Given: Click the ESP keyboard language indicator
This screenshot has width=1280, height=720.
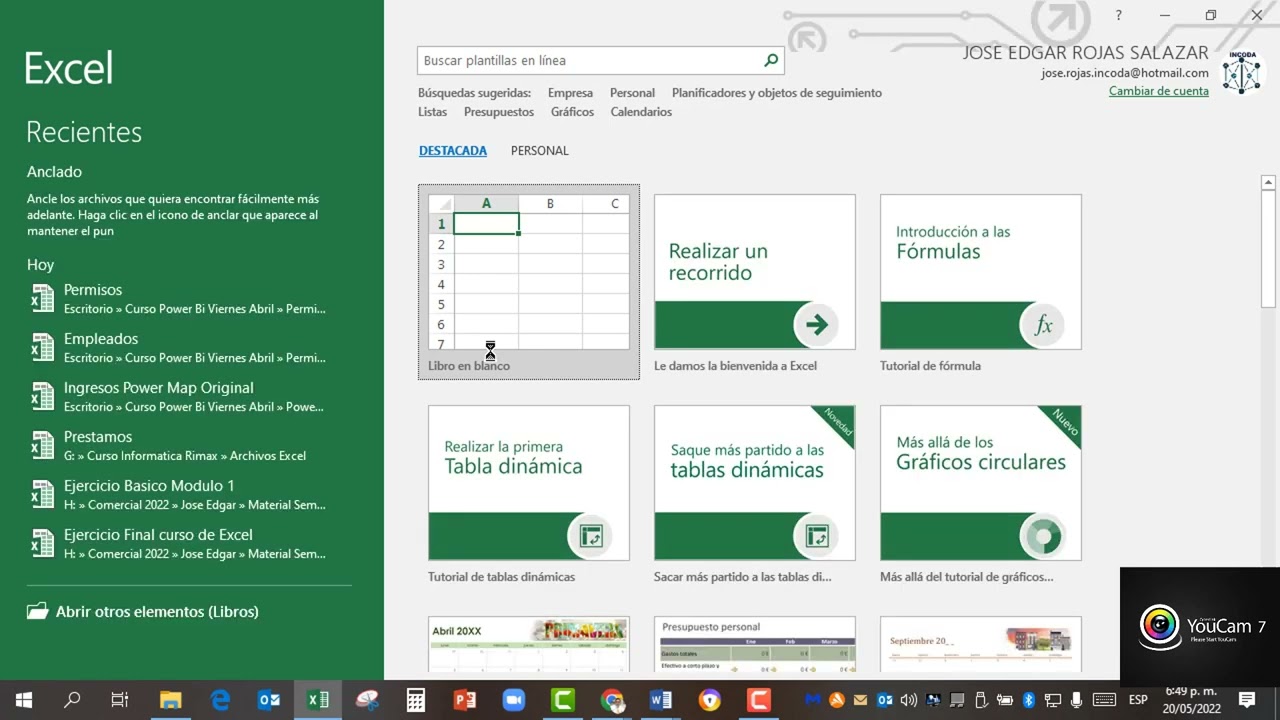Looking at the screenshot, I should point(1138,700).
